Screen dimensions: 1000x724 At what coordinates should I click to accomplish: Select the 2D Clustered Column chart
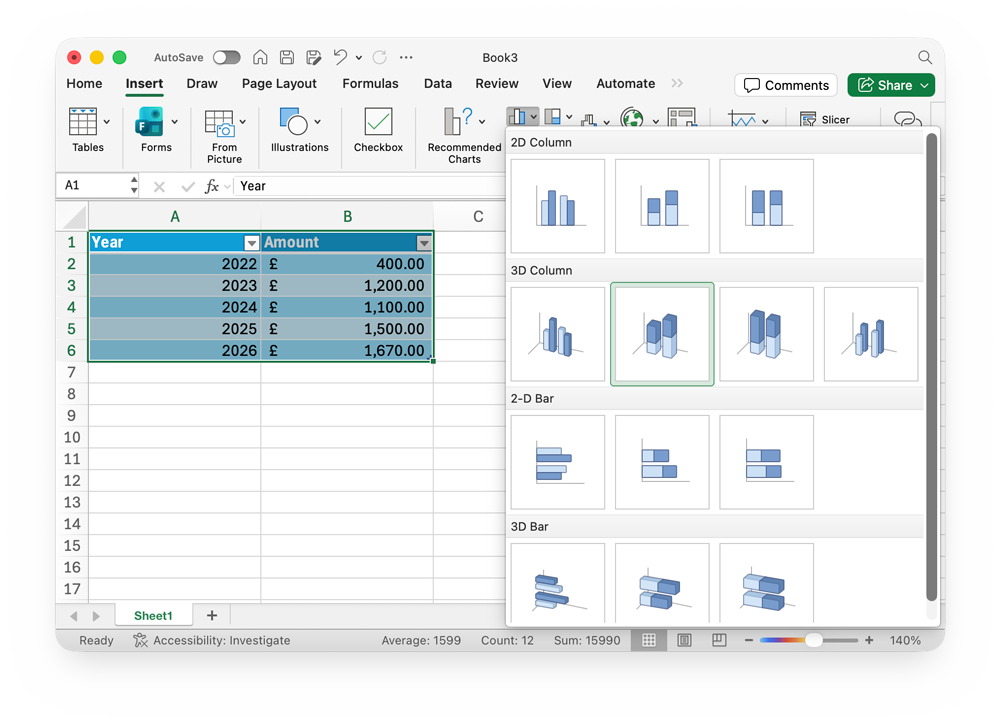pyautogui.click(x=557, y=206)
